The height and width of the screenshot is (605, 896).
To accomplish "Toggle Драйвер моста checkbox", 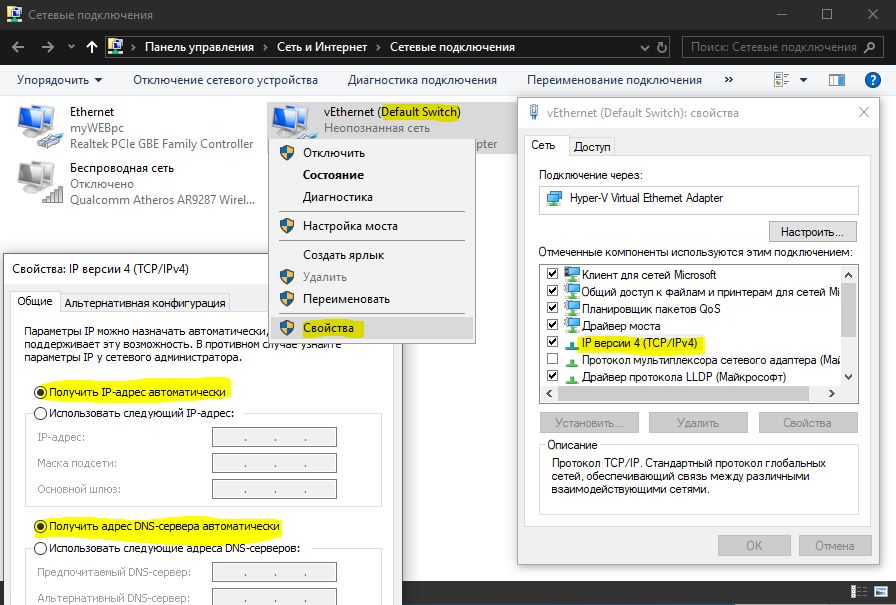I will (552, 324).
